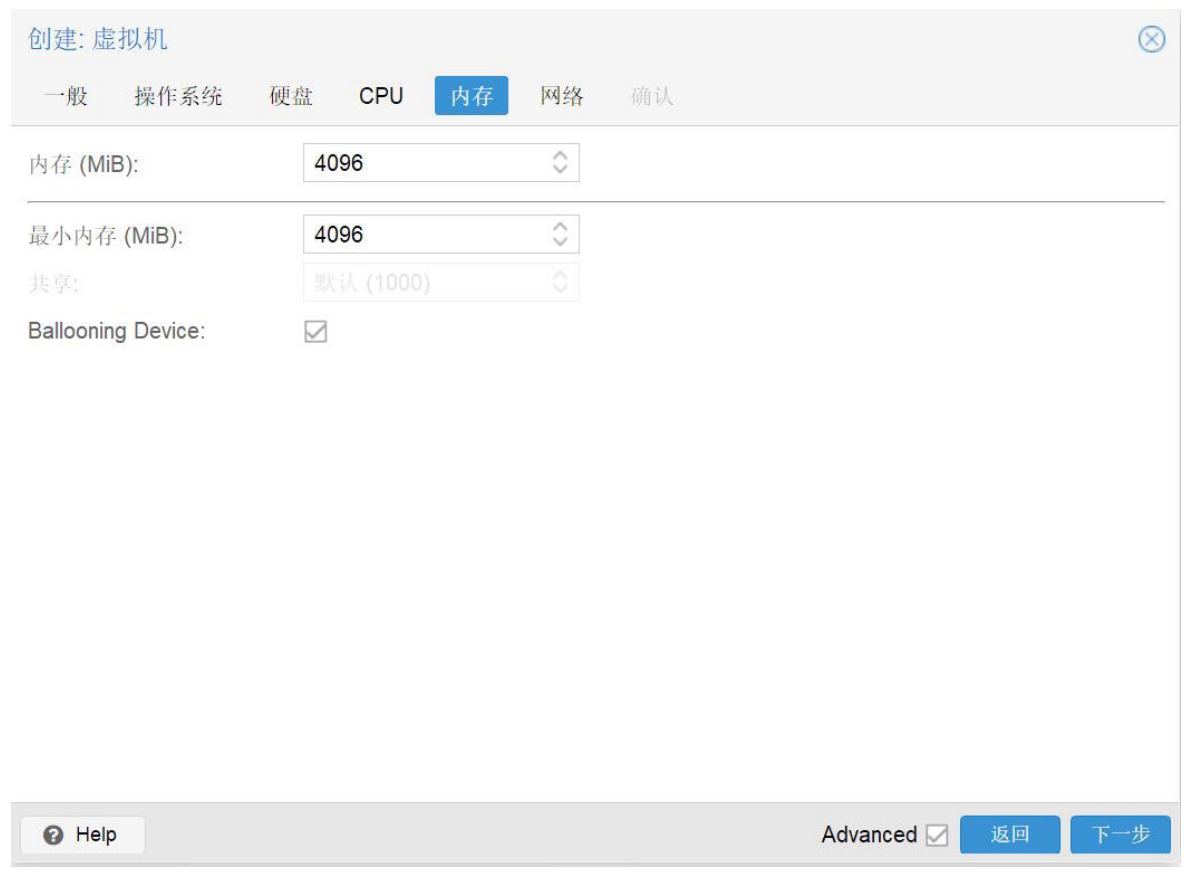This screenshot has height=877, width=1189.
Task: Switch to the 网络 tab
Action: 561,97
